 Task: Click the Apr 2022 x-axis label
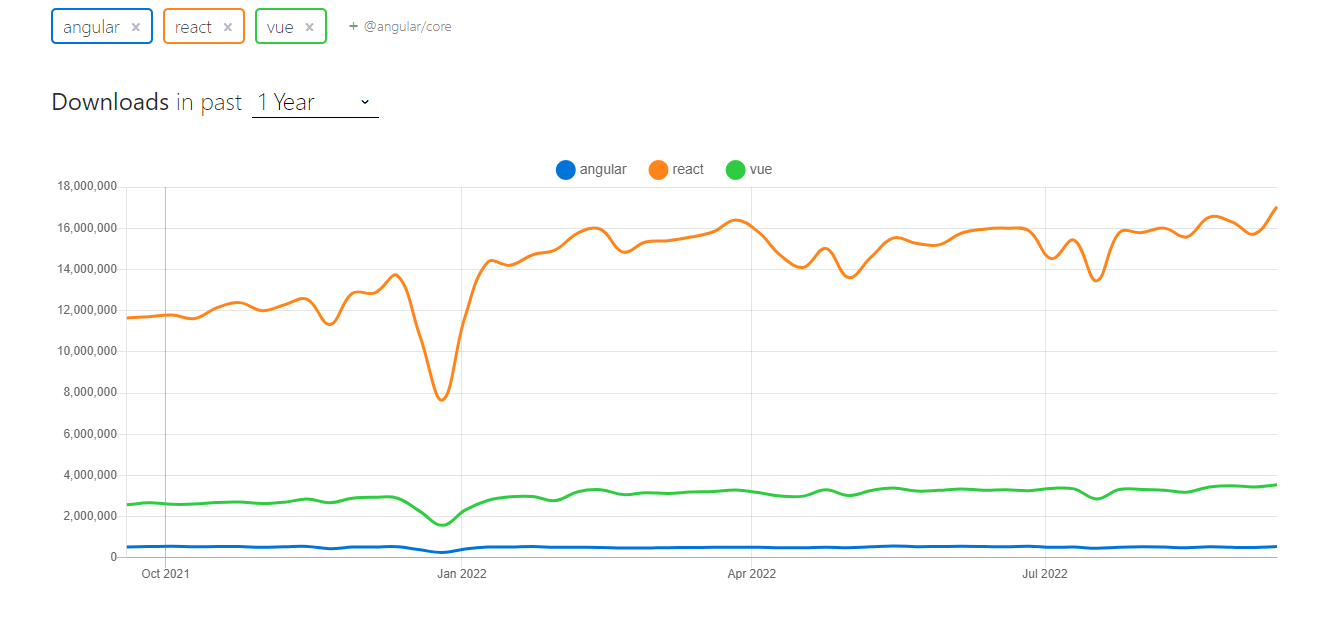pyautogui.click(x=751, y=574)
